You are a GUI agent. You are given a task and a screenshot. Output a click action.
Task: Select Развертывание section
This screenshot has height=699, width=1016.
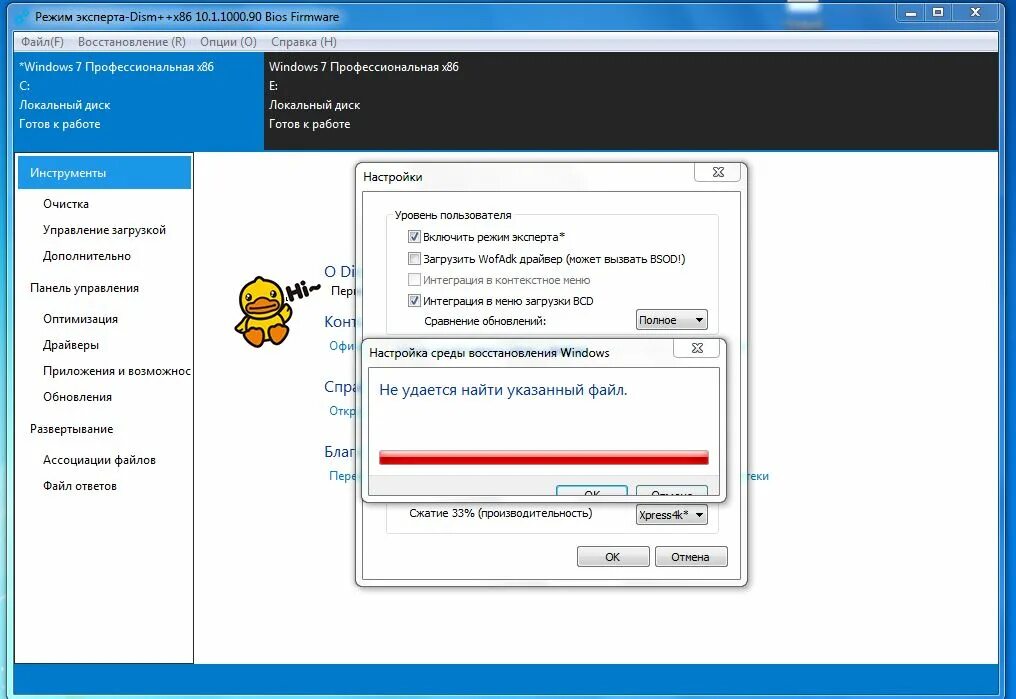click(71, 429)
